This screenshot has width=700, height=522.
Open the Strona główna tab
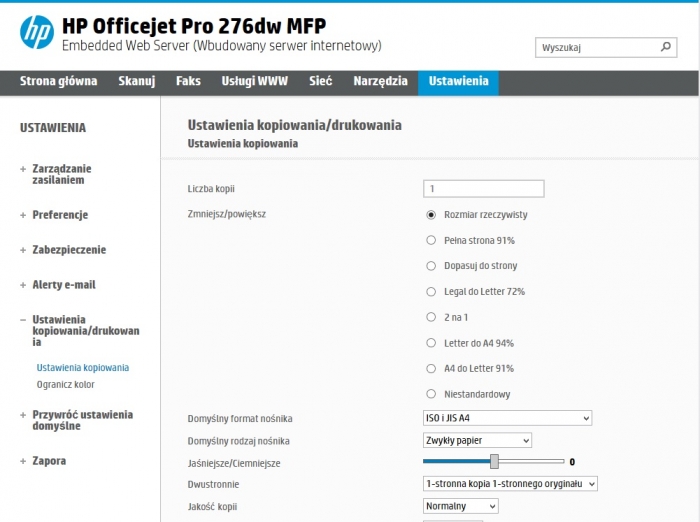[58, 81]
